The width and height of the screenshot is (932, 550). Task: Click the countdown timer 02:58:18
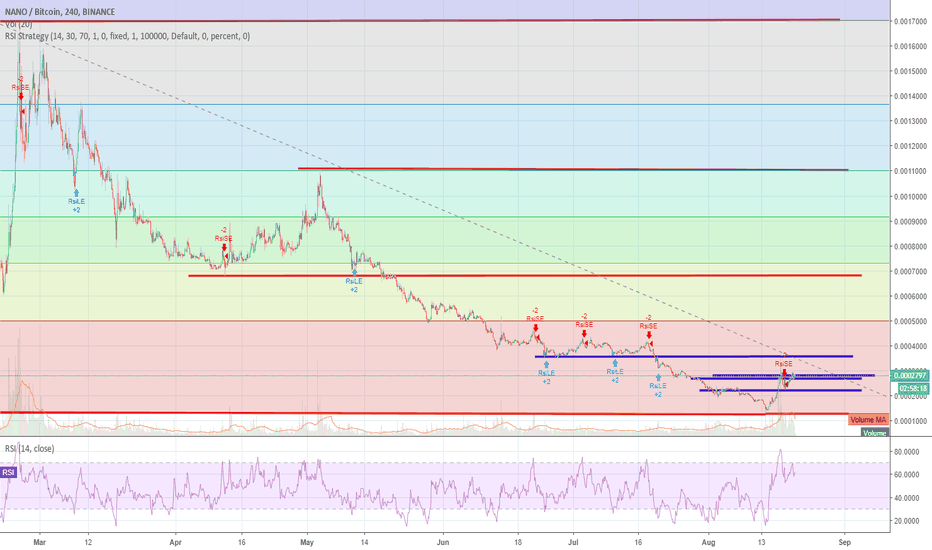(x=912, y=389)
